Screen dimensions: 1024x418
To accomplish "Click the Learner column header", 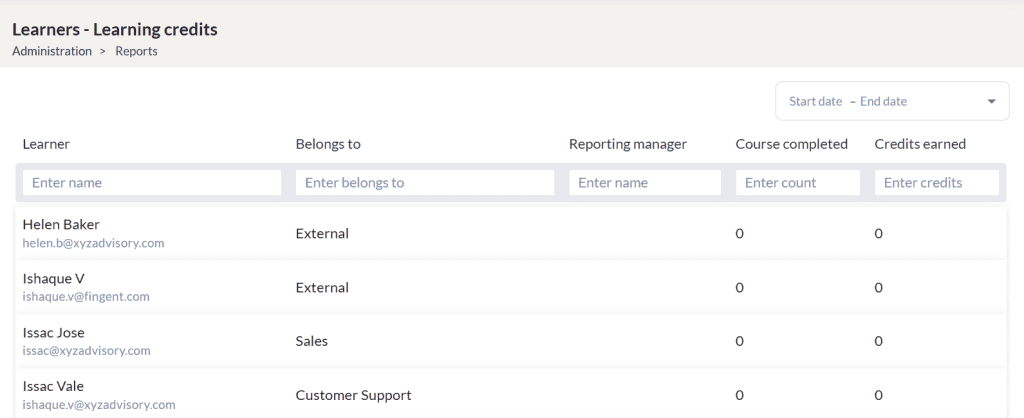I will tap(46, 144).
